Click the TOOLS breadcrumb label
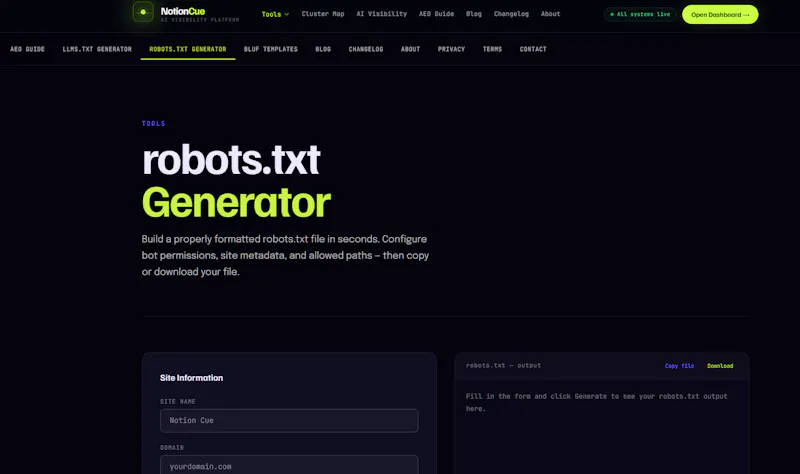This screenshot has height=474, width=800. tap(153, 123)
